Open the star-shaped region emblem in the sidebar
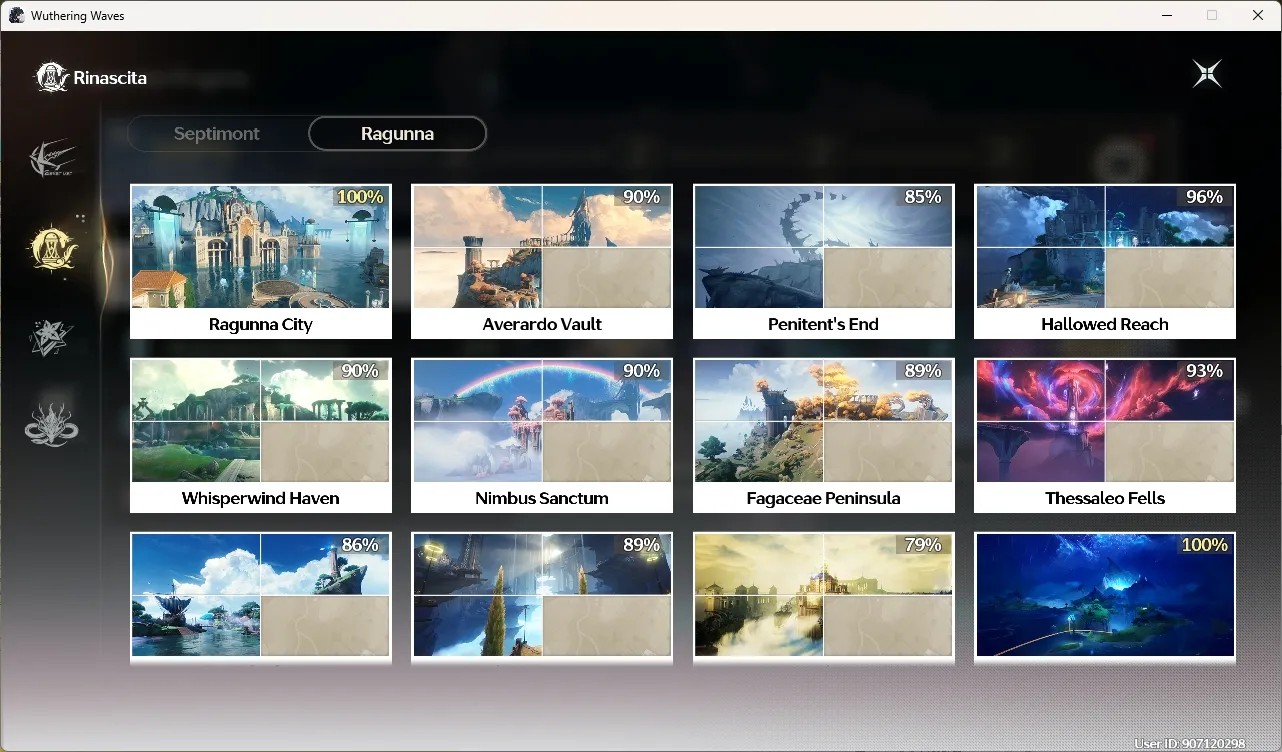 pos(51,339)
